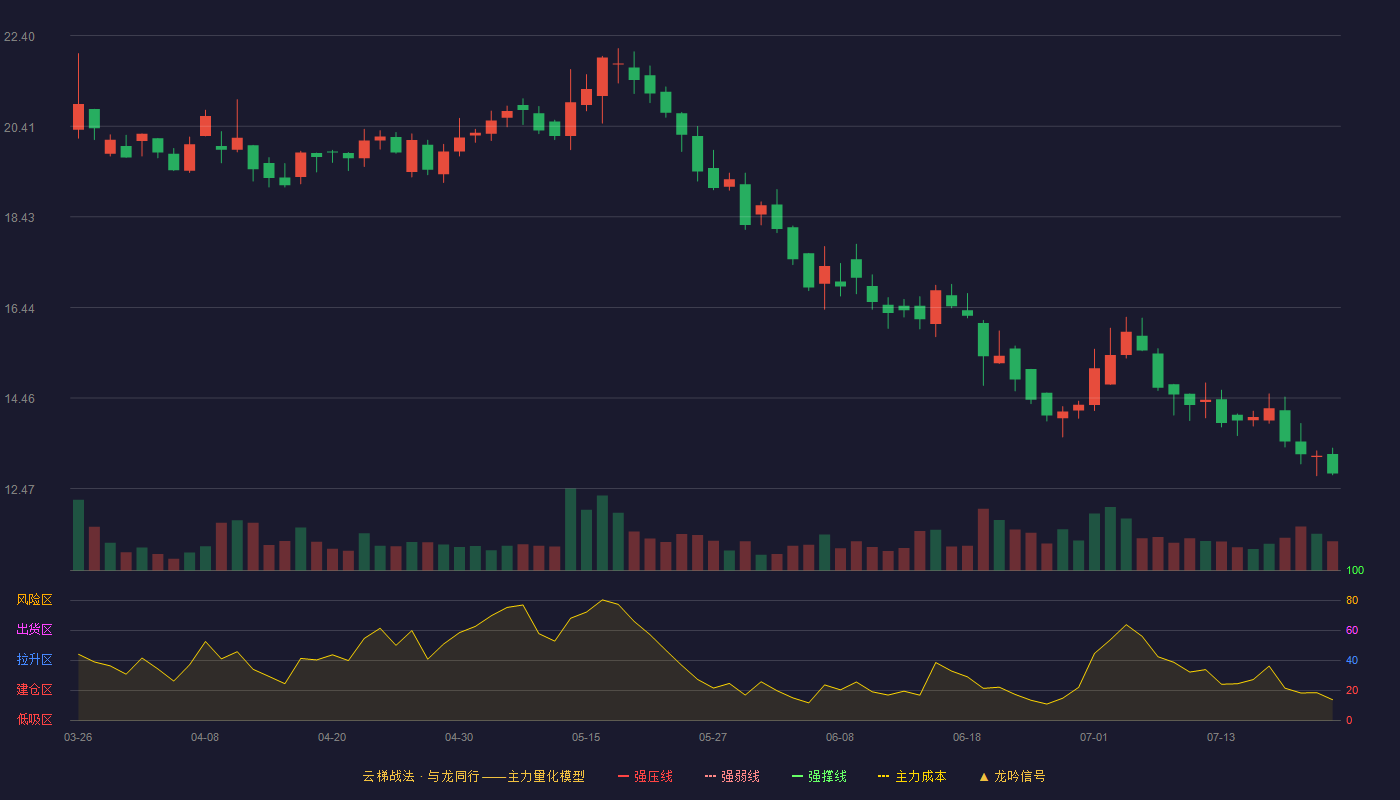
Task: Select the 拉升区 zone label
Action: (x=34, y=660)
